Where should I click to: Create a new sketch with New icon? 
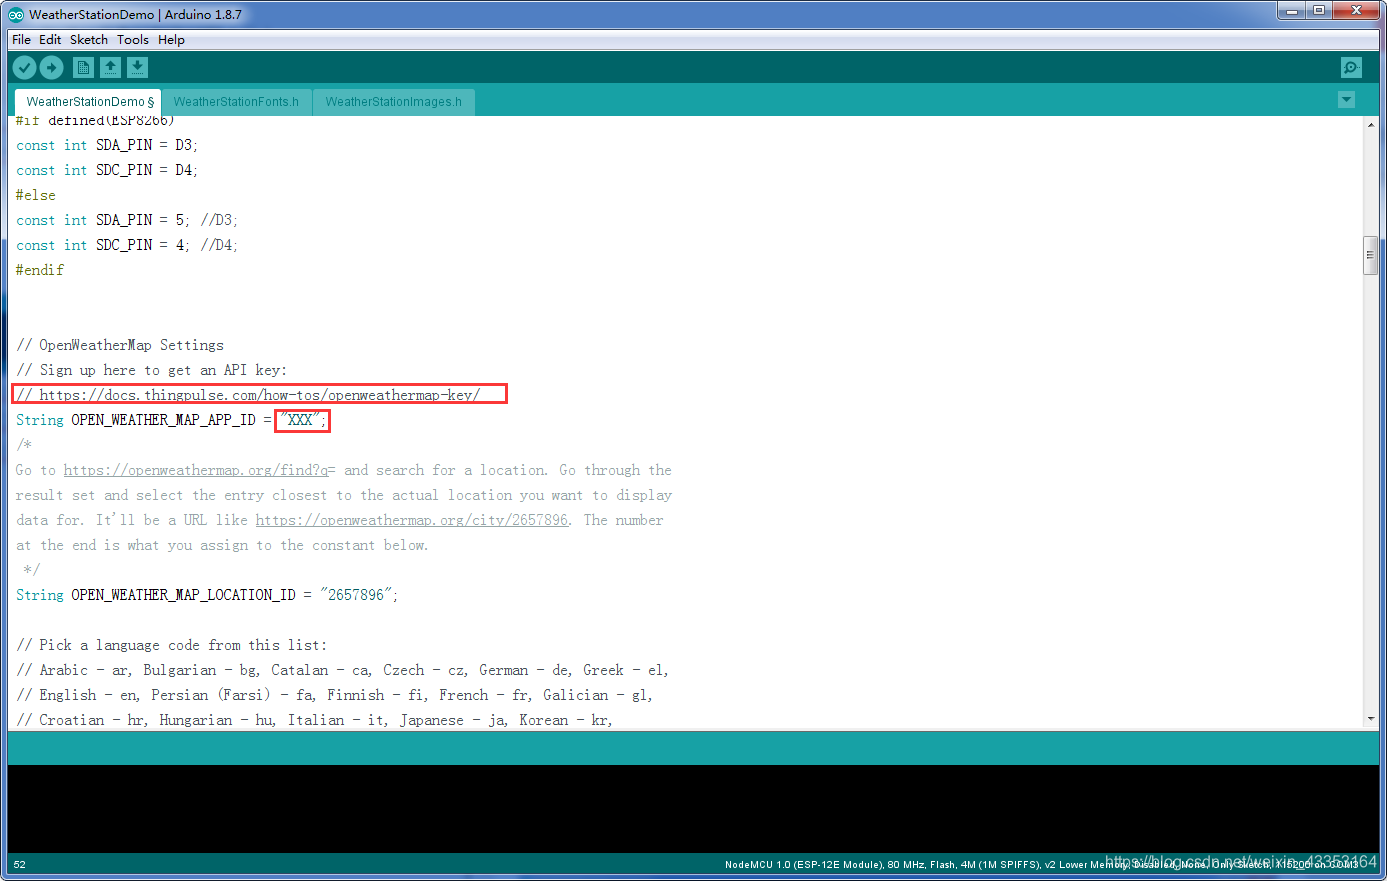84,67
